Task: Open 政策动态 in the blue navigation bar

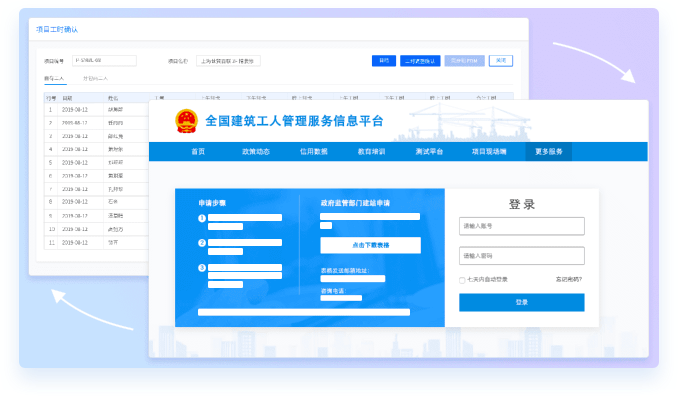Action: tap(256, 151)
